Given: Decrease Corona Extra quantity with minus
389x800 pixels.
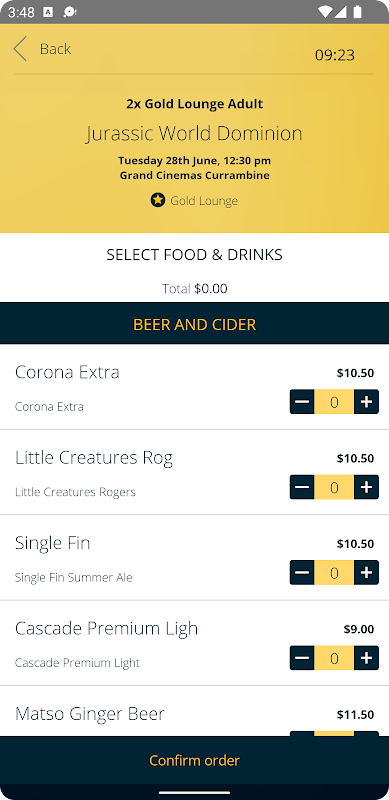Looking at the screenshot, I should pyautogui.click(x=302, y=402).
